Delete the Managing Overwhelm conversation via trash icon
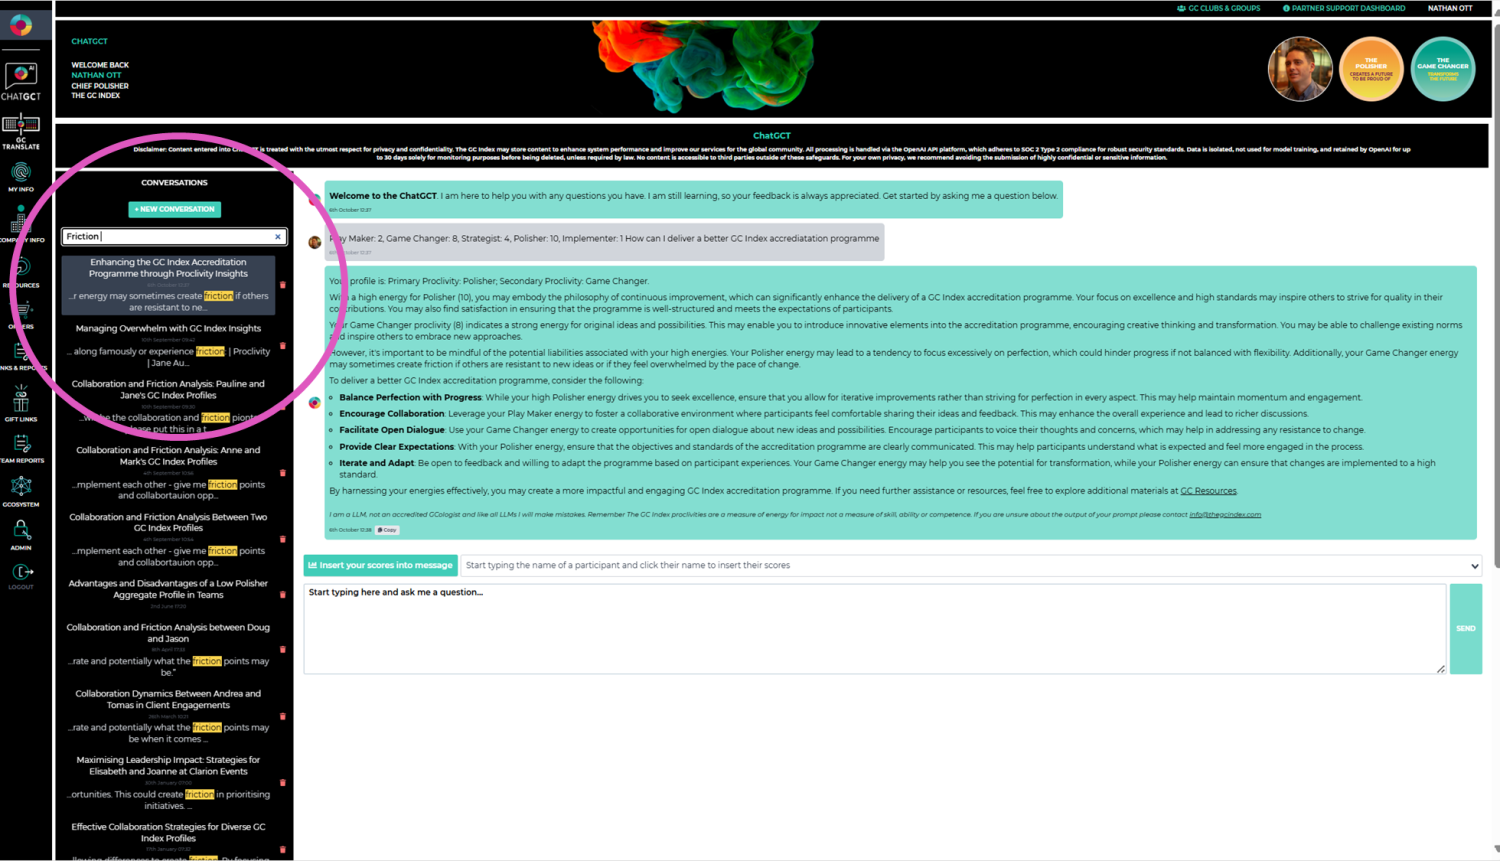 click(x=283, y=346)
